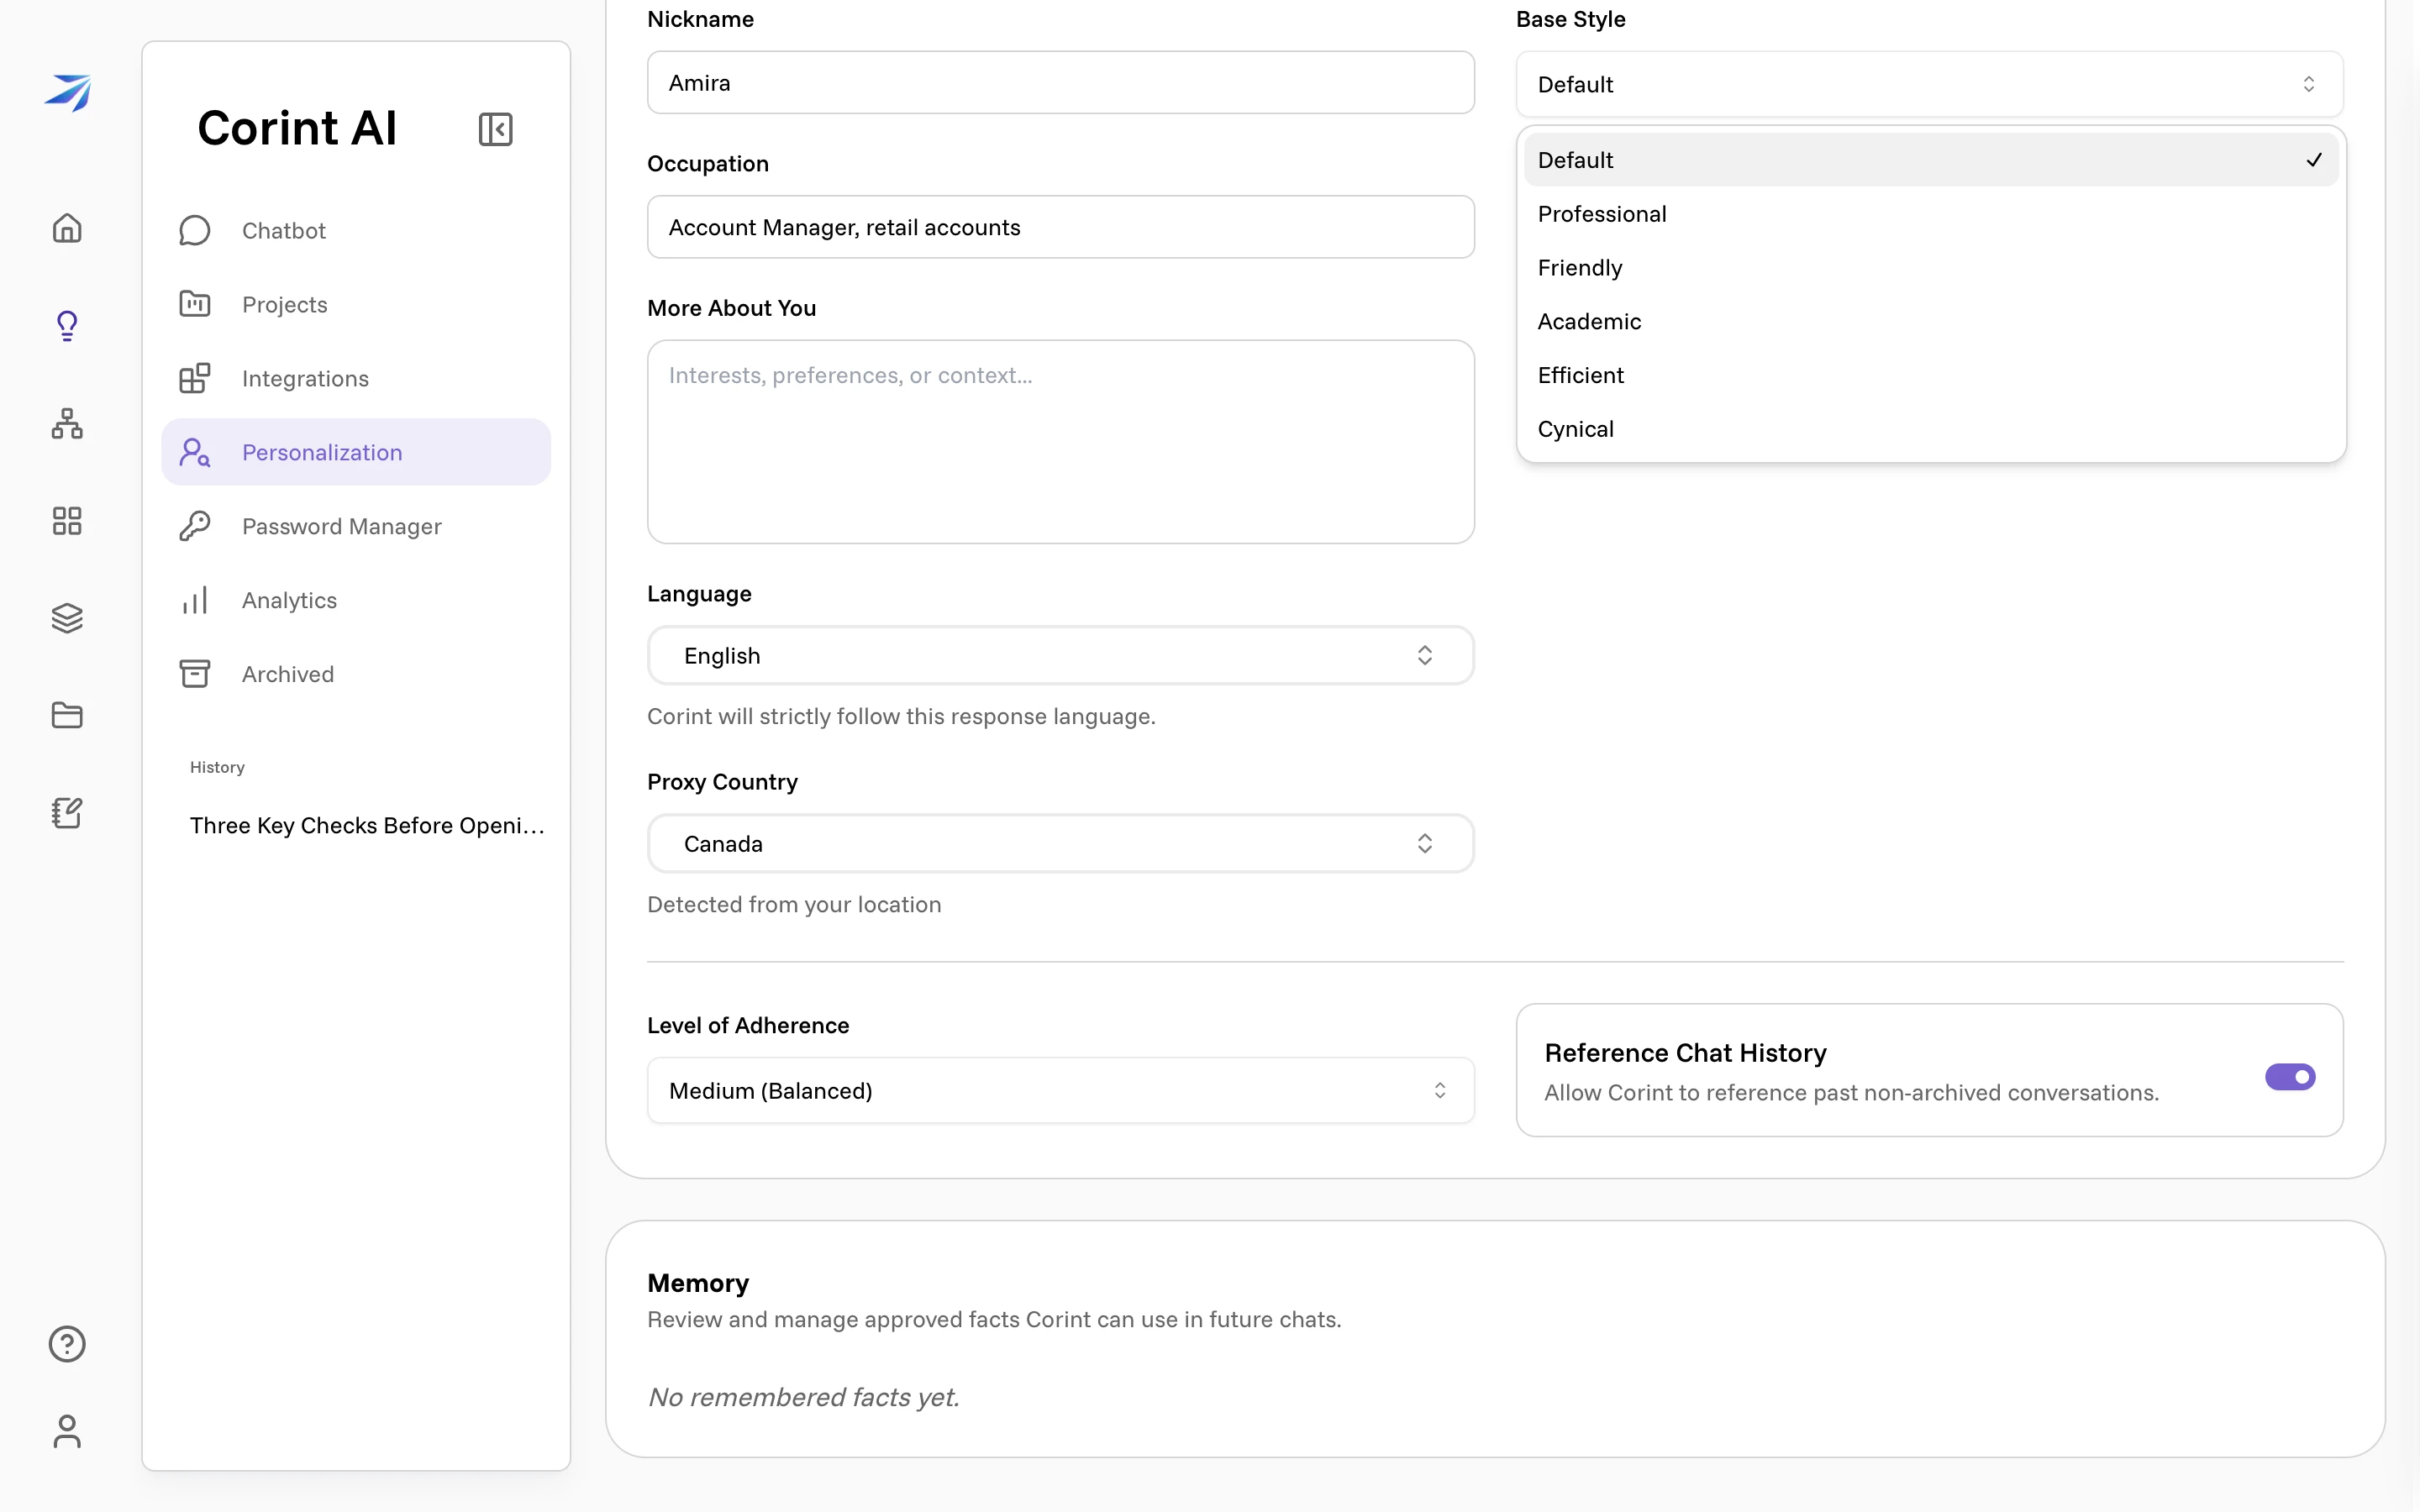Open the folder icon in the left rail
Viewport: 2420px width, 1512px height.
point(67,715)
